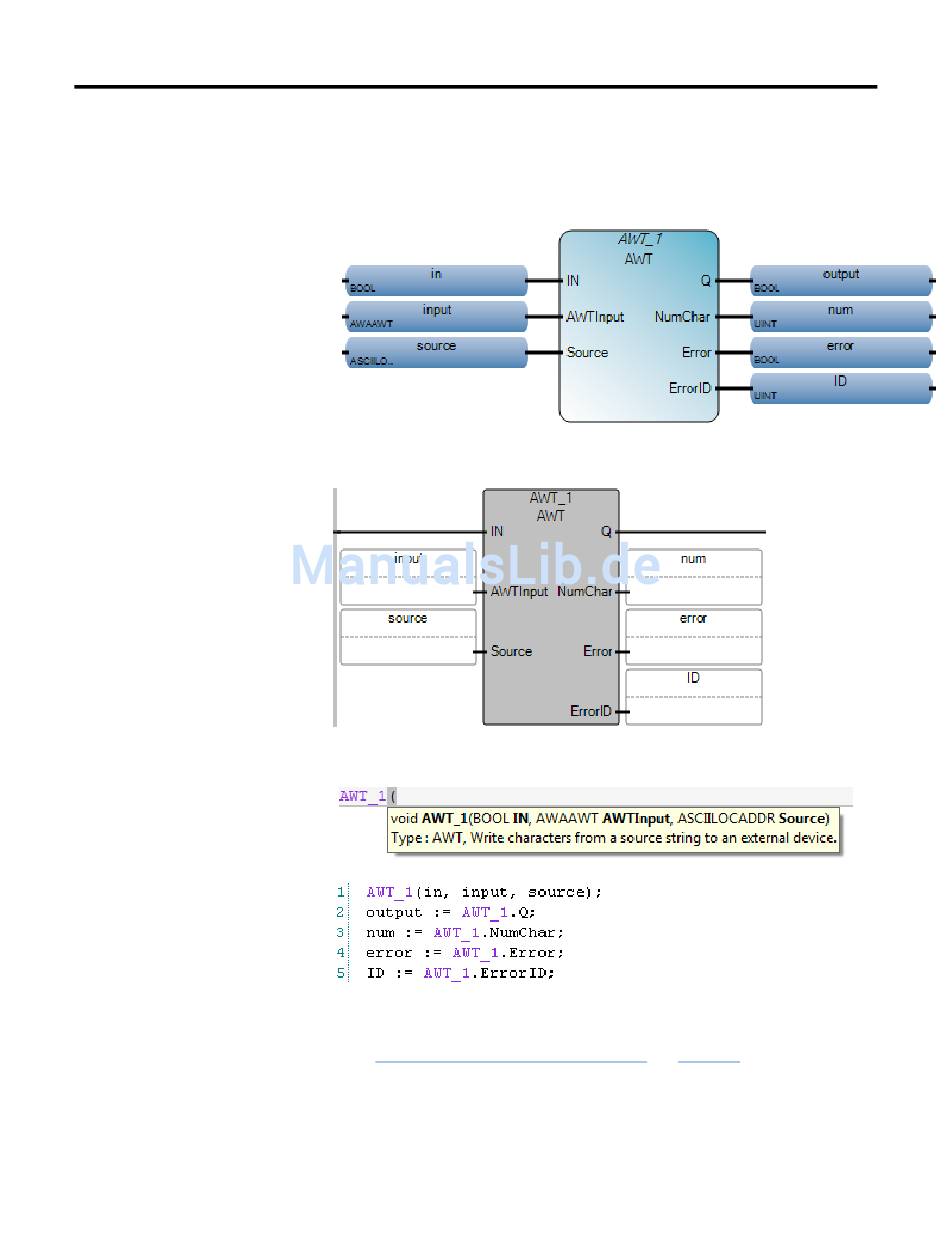Click the Q pin on the gray ladder block

click(606, 532)
